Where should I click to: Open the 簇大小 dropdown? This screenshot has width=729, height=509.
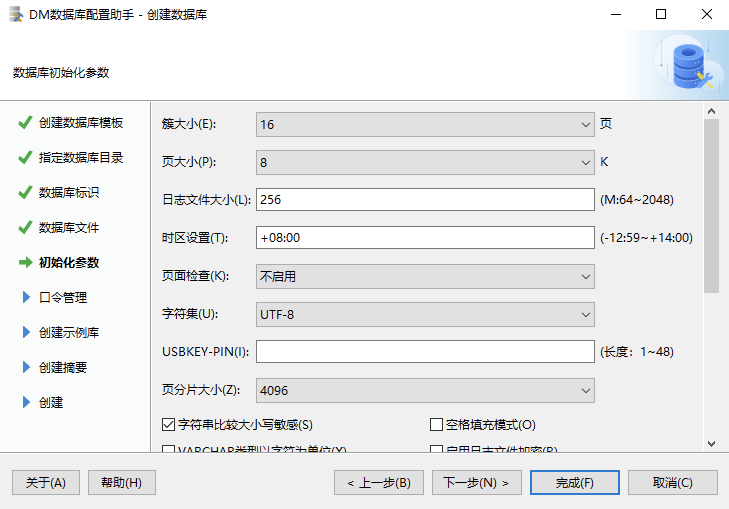pyautogui.click(x=425, y=125)
